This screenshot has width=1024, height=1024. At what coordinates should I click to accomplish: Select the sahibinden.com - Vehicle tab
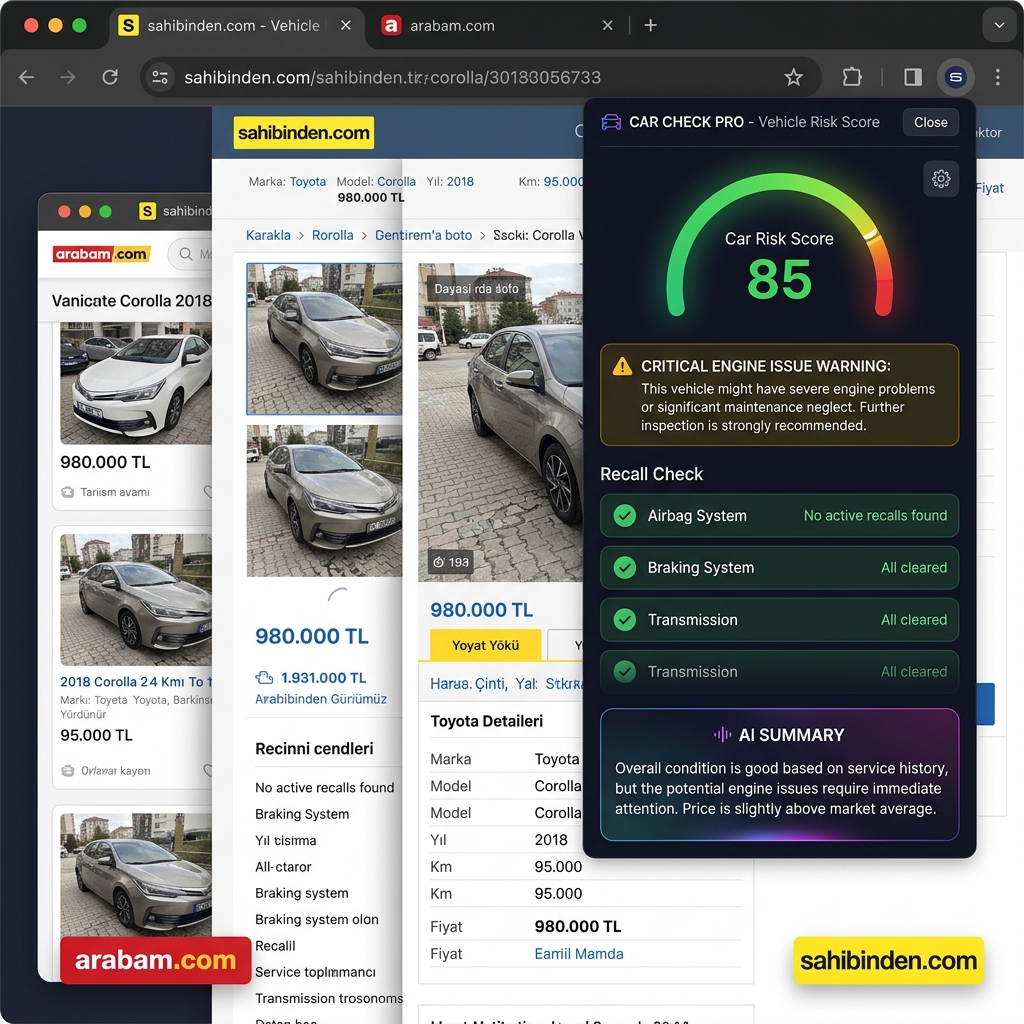click(234, 25)
